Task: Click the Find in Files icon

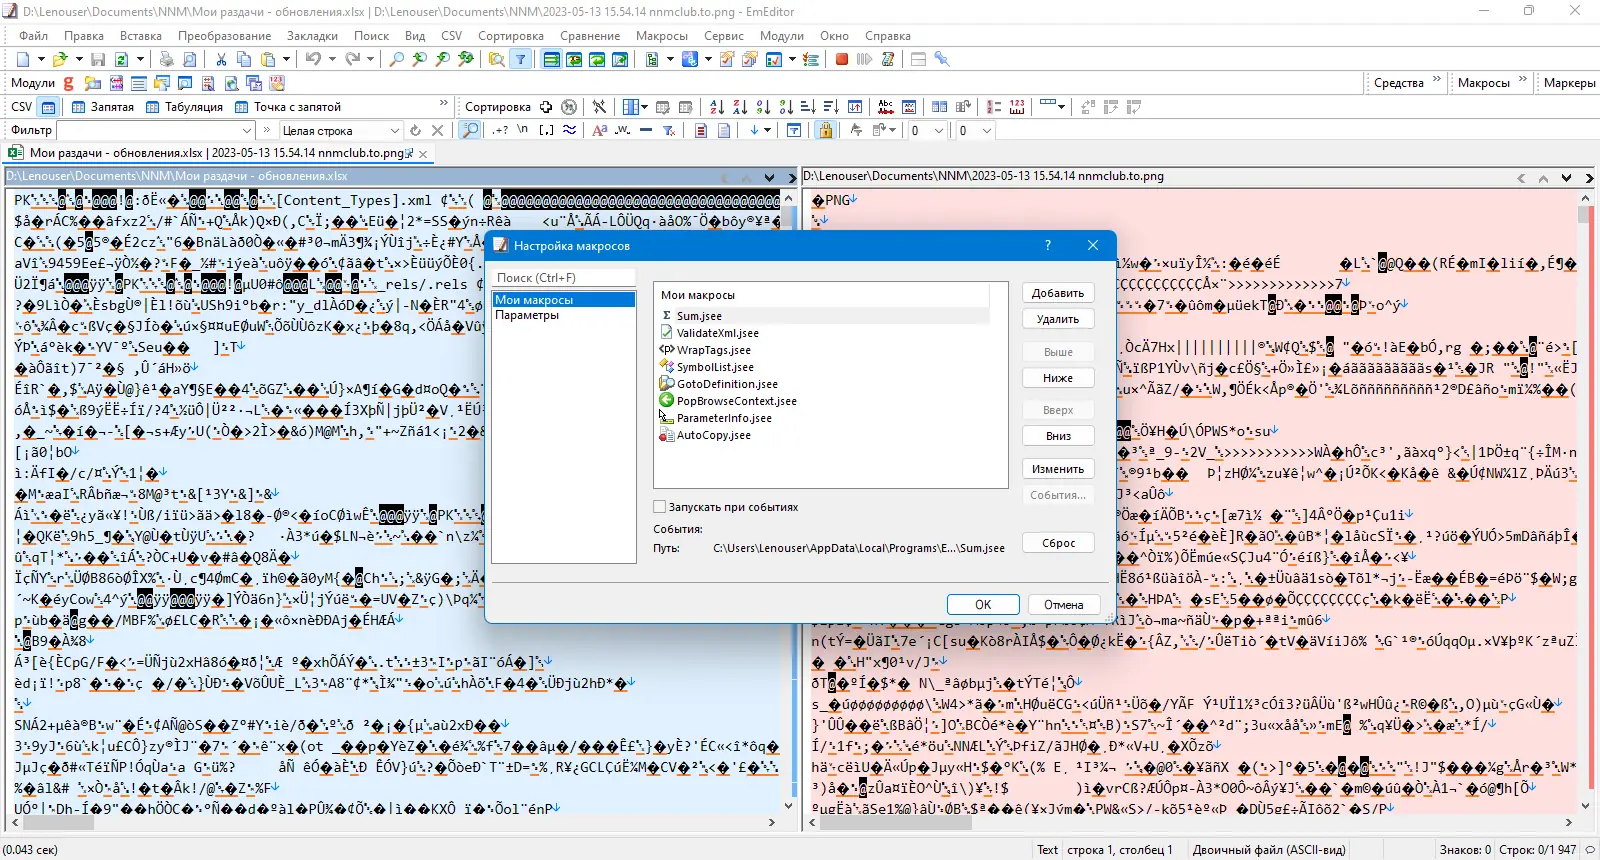Action: [x=496, y=60]
